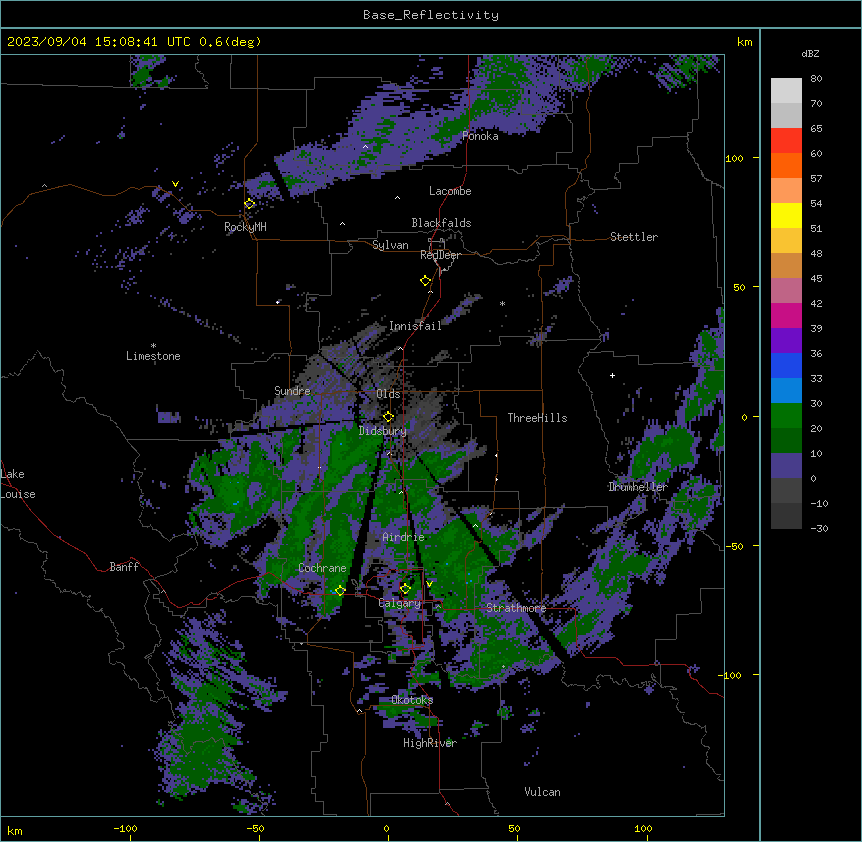862x842 pixels.
Task: Select the bright green 20-30 dBZ swatch
Action: pyautogui.click(x=786, y=416)
